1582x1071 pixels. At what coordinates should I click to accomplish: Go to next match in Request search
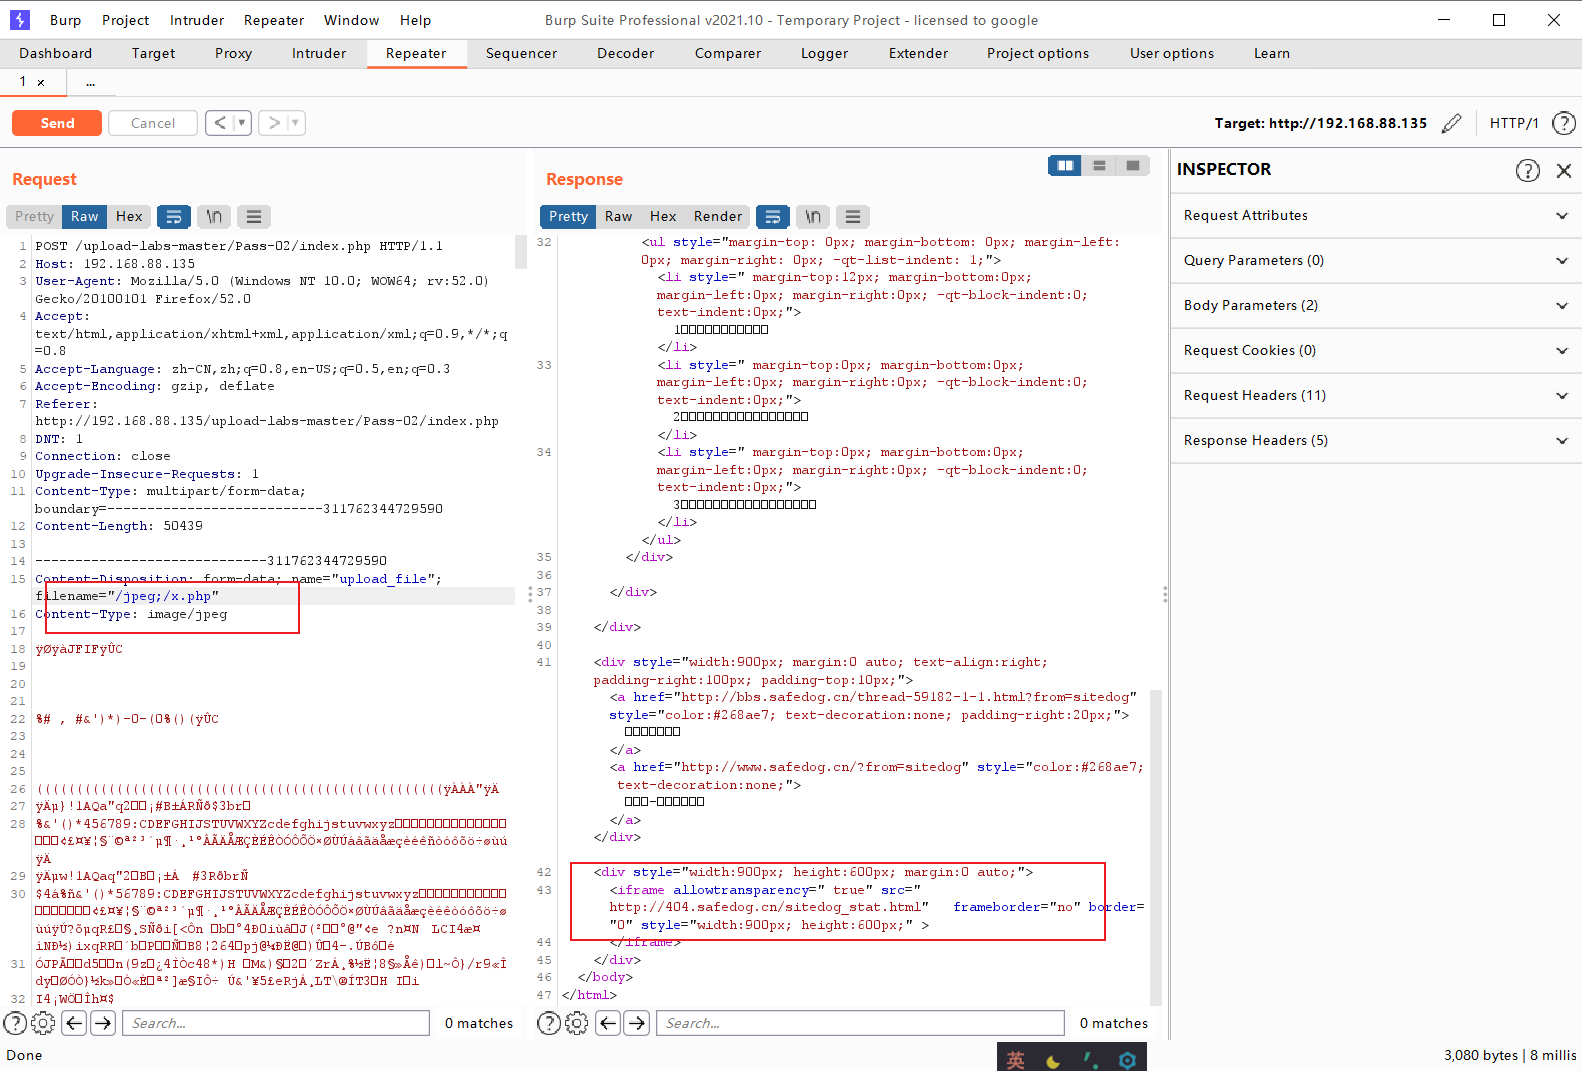point(103,1023)
